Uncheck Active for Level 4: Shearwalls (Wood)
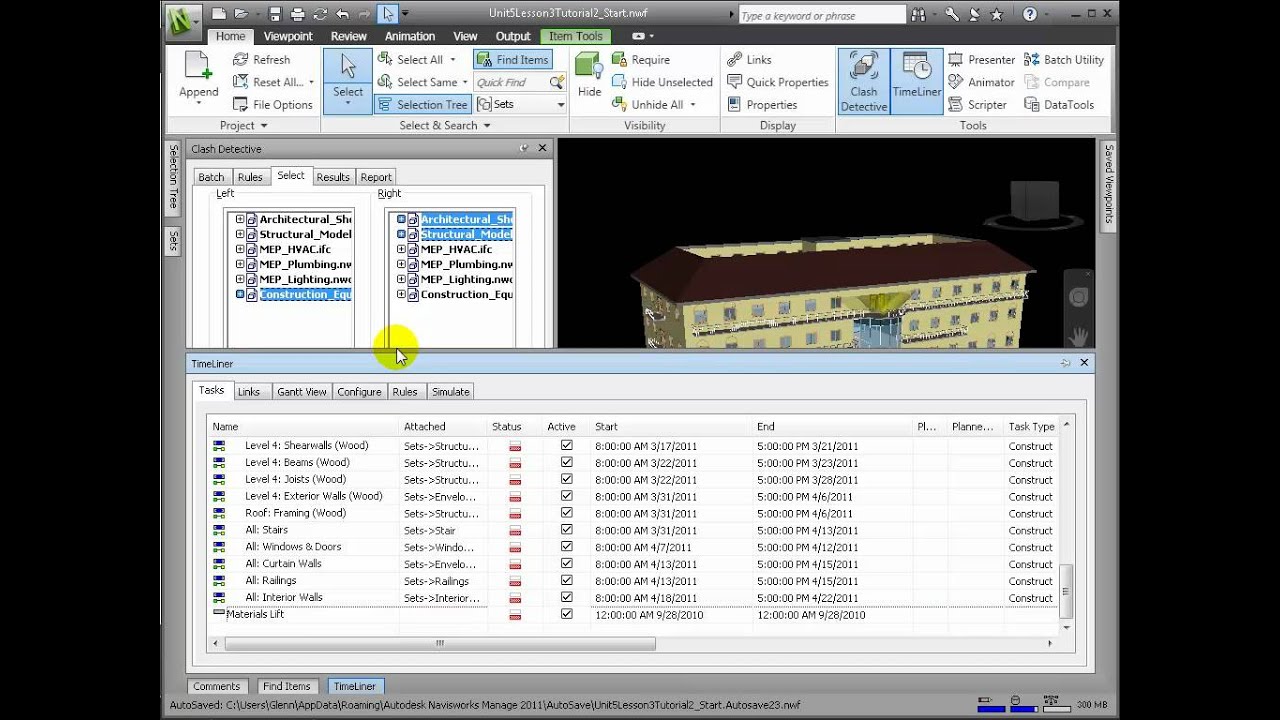 (567, 446)
